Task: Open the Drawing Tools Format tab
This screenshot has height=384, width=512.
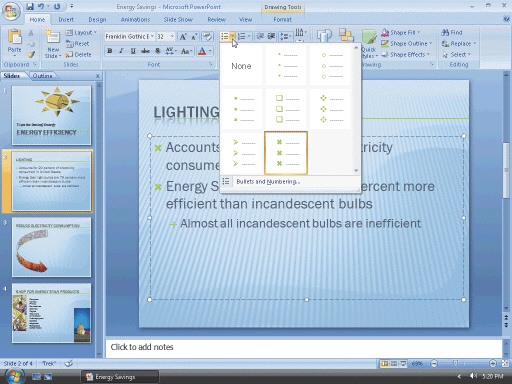Action: point(282,20)
